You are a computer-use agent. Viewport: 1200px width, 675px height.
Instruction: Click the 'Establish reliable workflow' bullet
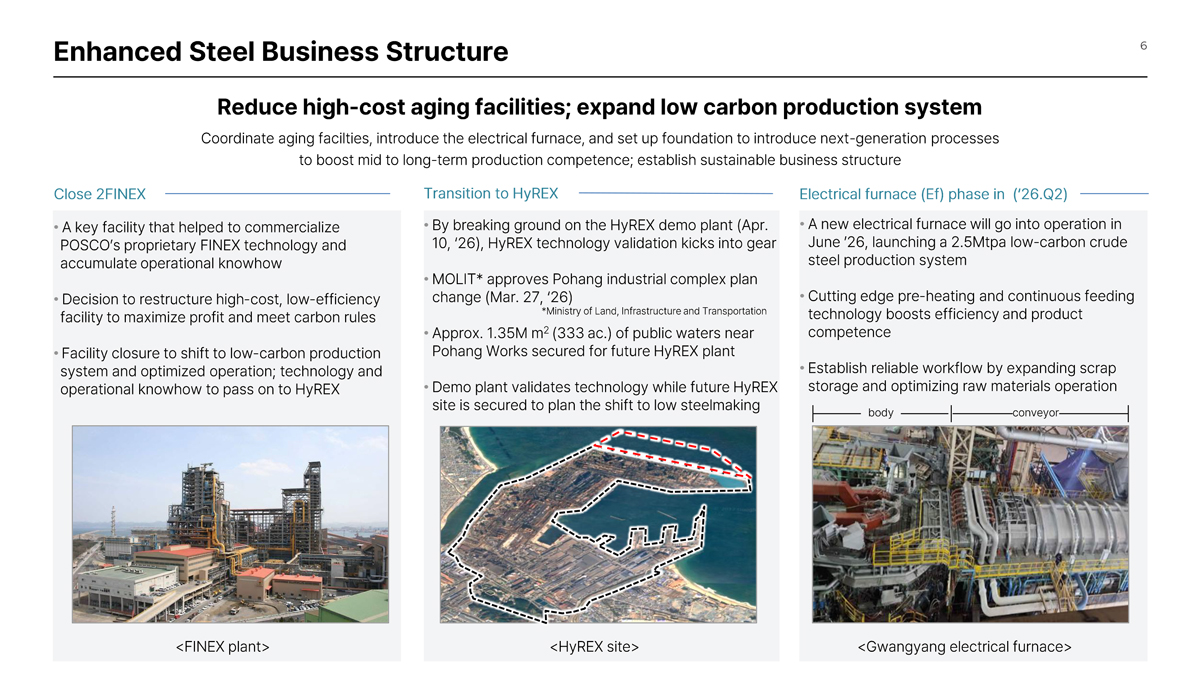point(958,377)
